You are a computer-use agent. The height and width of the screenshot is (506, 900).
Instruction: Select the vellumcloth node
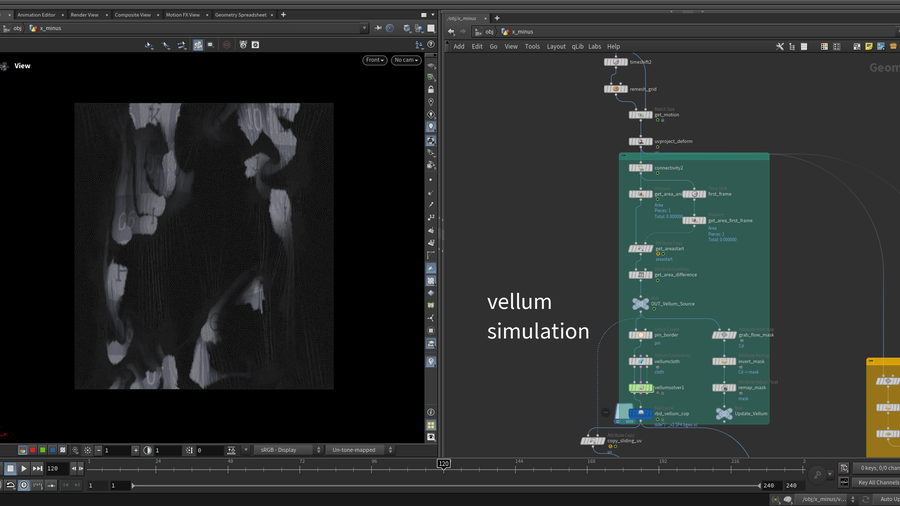[641, 361]
